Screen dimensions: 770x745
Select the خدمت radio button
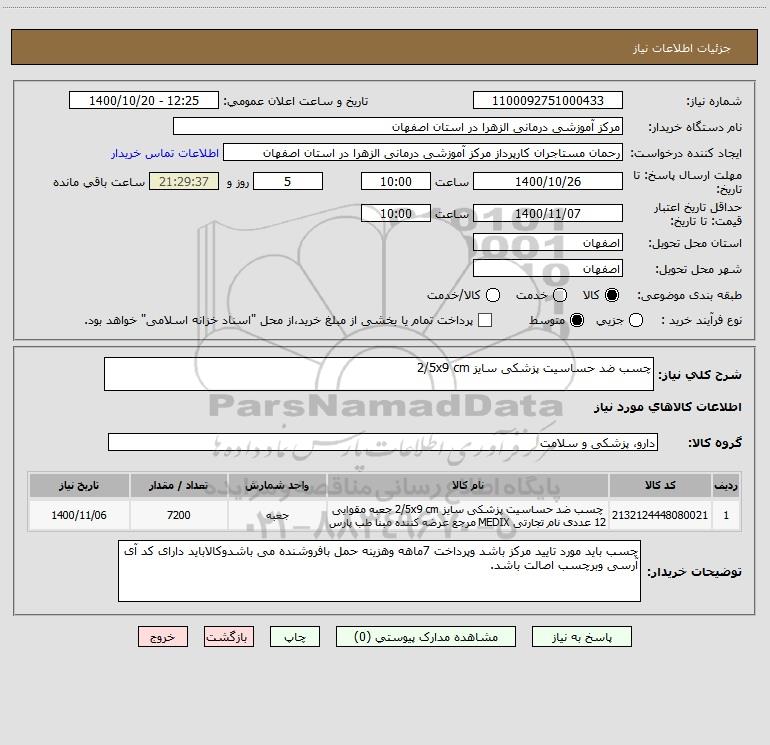(560, 295)
